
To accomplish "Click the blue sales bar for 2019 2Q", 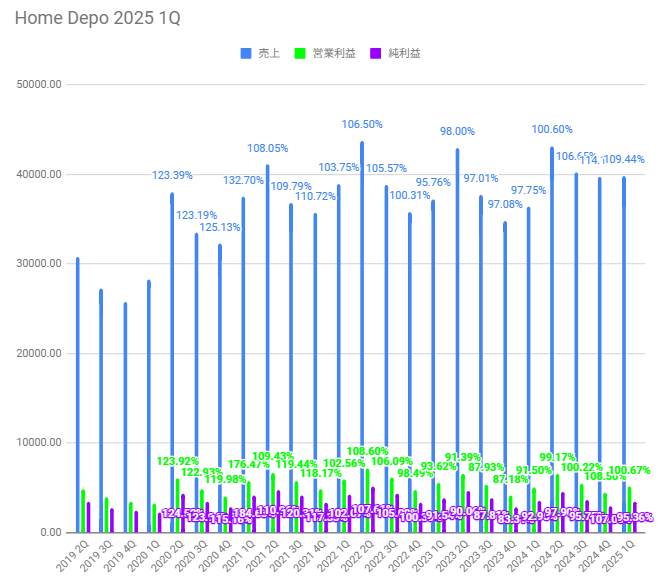I will pos(78,395).
